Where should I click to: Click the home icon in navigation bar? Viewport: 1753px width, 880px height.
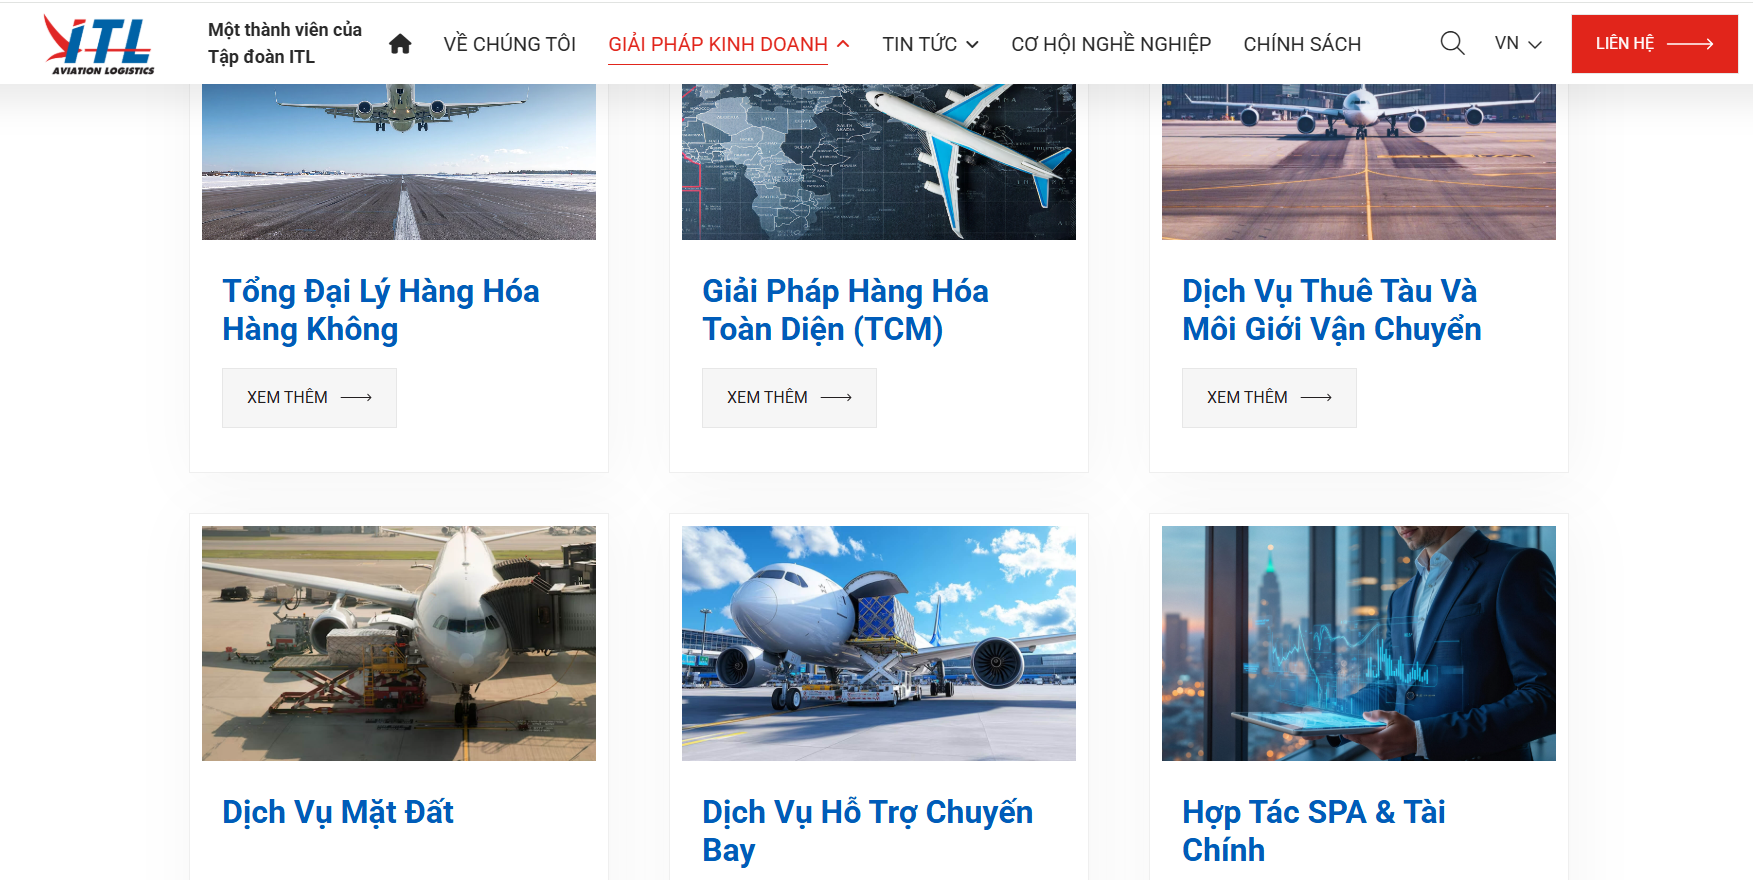(400, 44)
